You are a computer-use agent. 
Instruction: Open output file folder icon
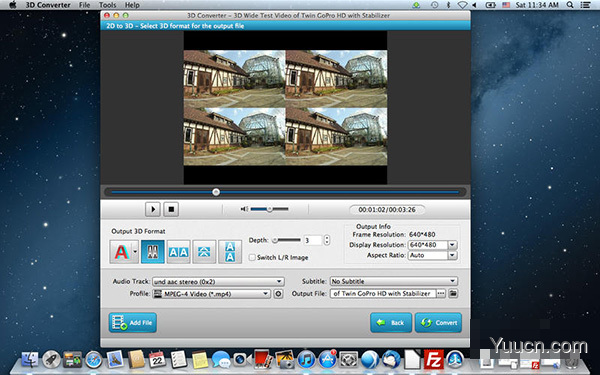click(453, 293)
